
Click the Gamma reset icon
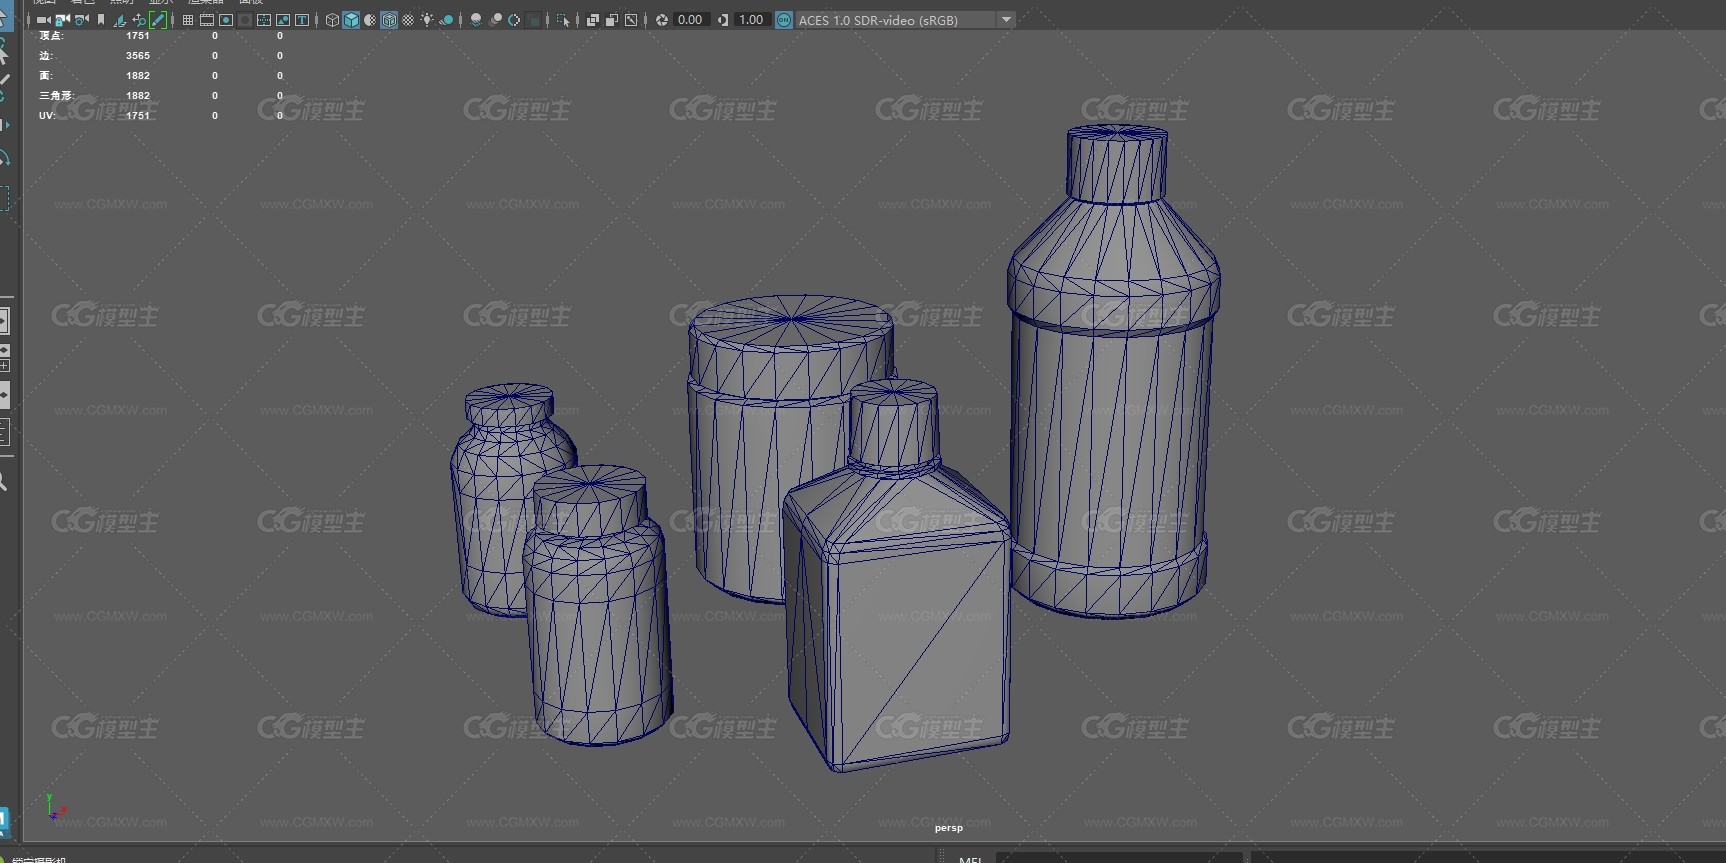(x=723, y=20)
